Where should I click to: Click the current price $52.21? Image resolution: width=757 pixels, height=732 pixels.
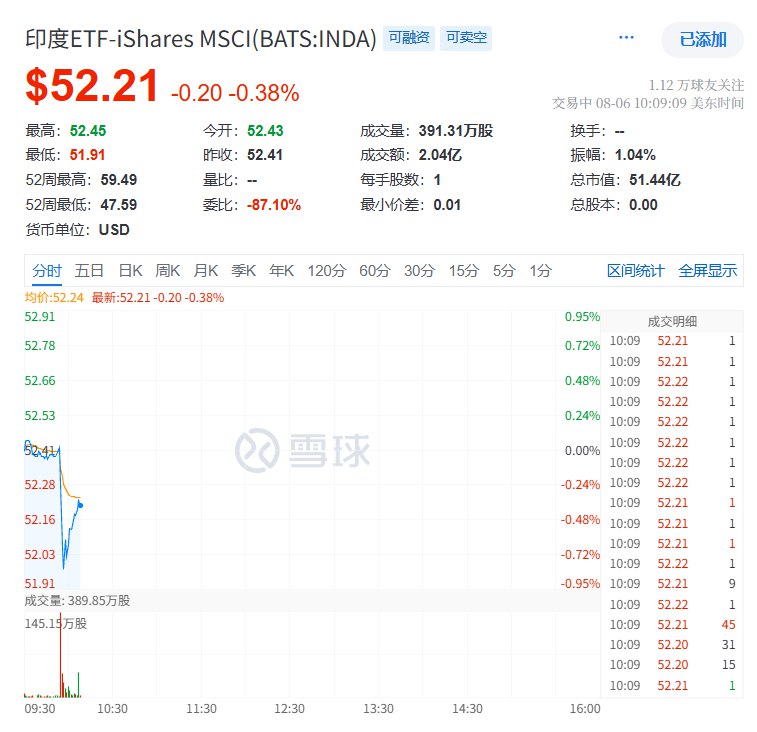coord(92,86)
